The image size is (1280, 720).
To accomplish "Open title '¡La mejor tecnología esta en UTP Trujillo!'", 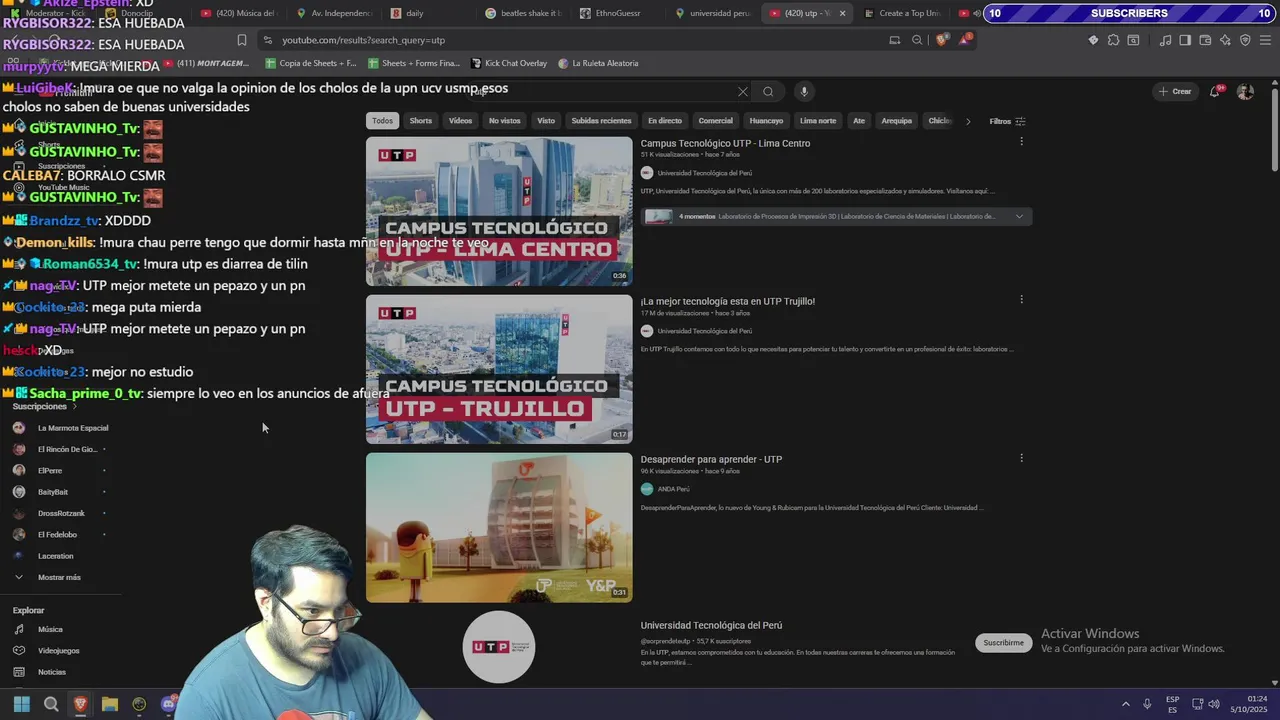I will pos(728,301).
